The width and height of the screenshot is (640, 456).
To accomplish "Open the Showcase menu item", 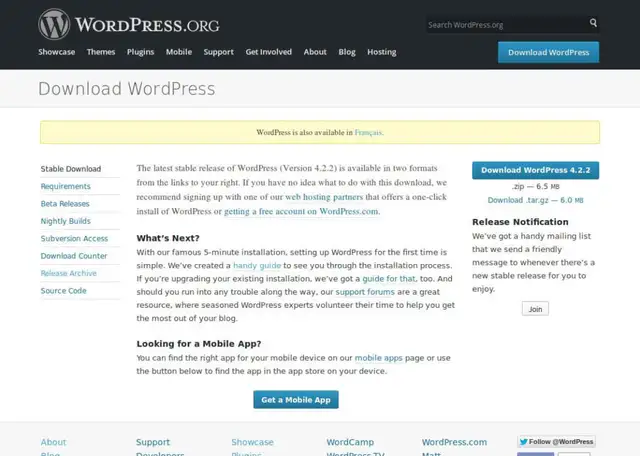I will (57, 52).
